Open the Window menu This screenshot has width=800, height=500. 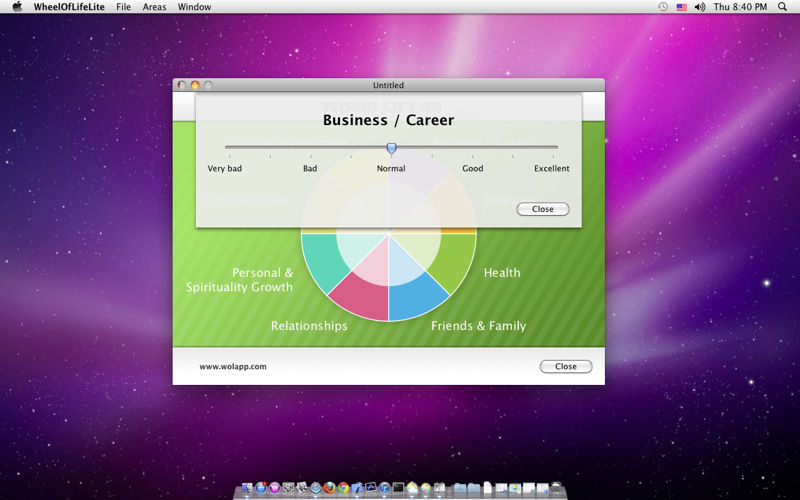pos(194,7)
